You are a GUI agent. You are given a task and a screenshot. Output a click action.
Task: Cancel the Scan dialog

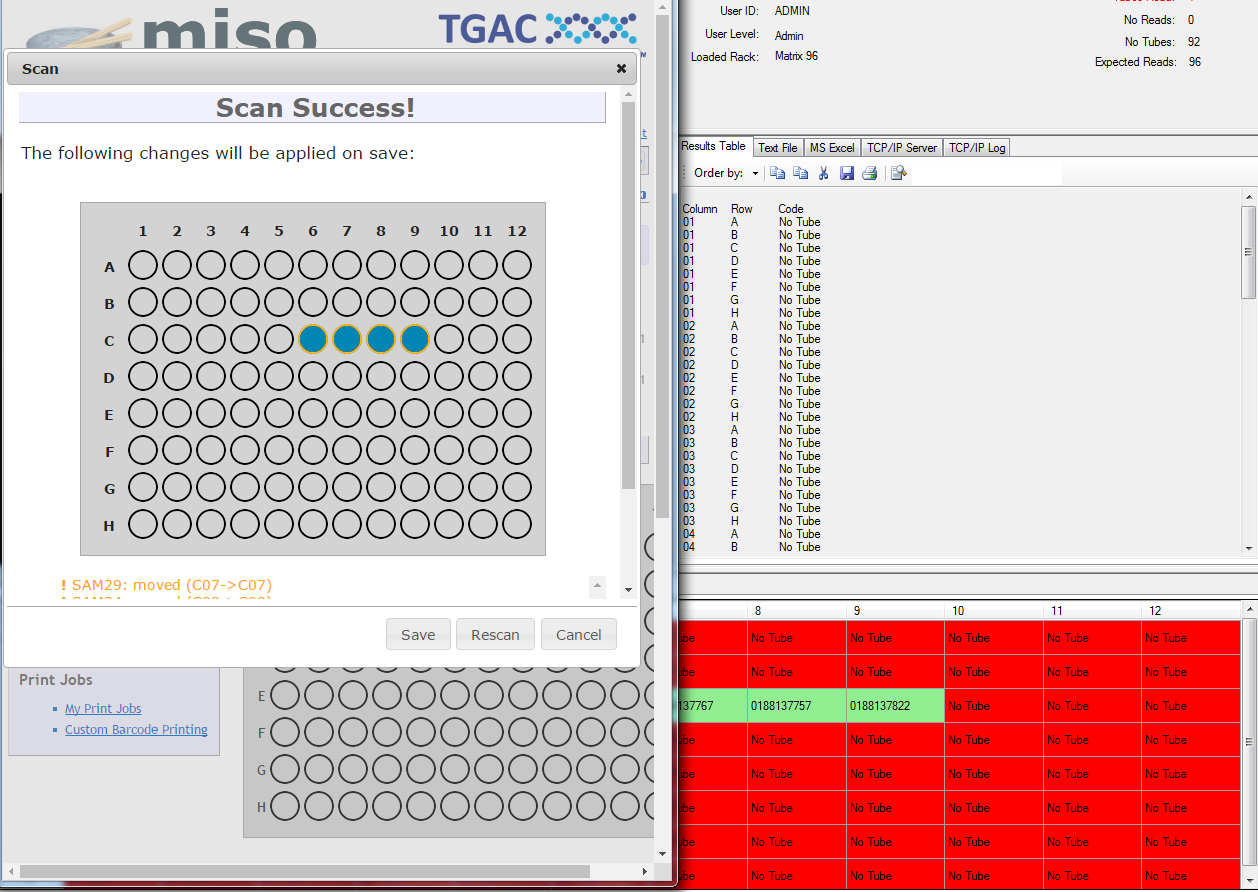coord(578,634)
